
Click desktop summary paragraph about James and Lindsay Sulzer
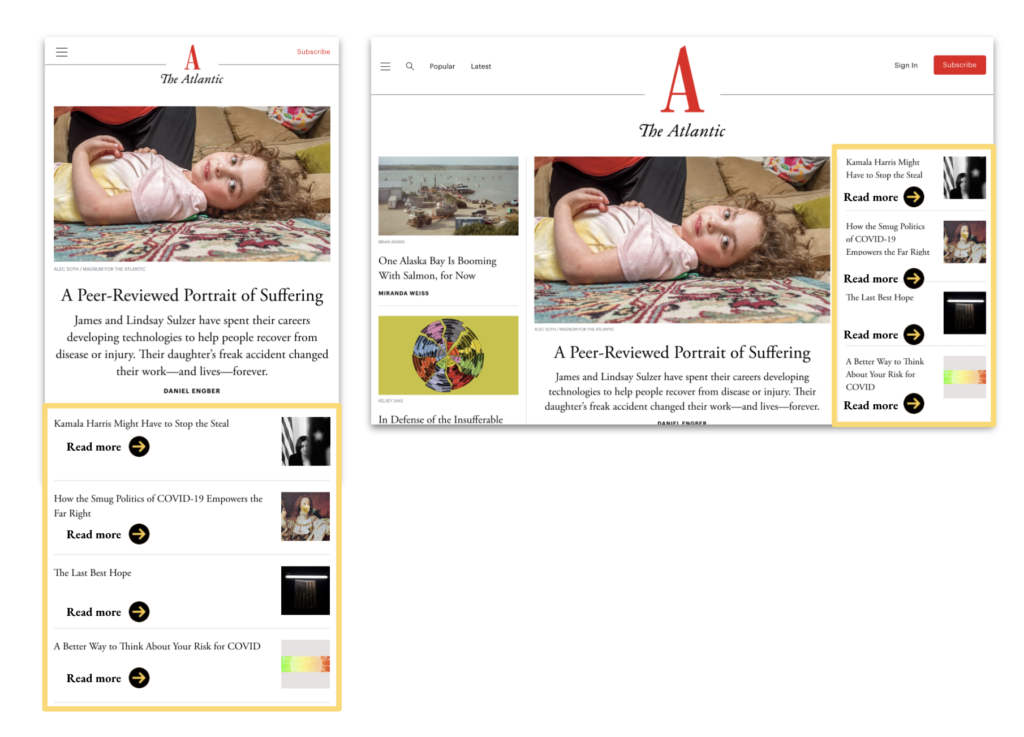point(682,392)
